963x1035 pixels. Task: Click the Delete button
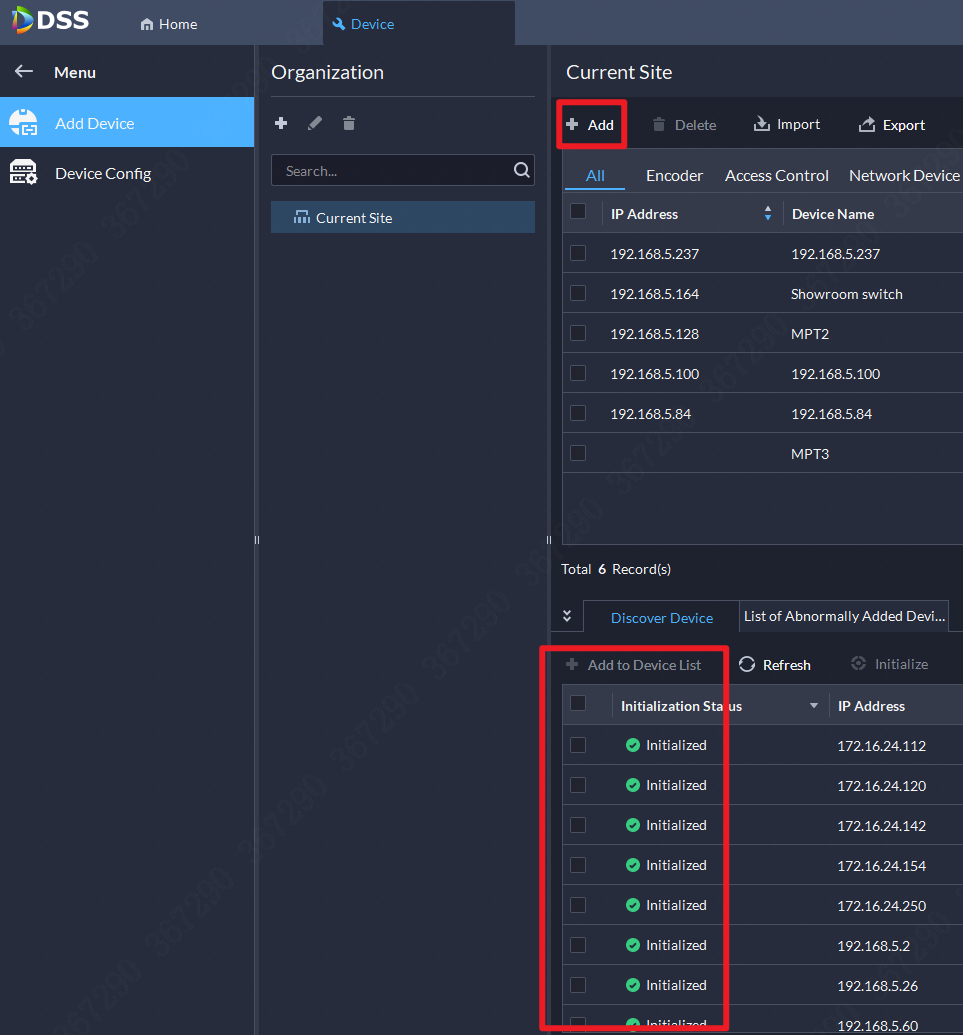click(x=684, y=125)
